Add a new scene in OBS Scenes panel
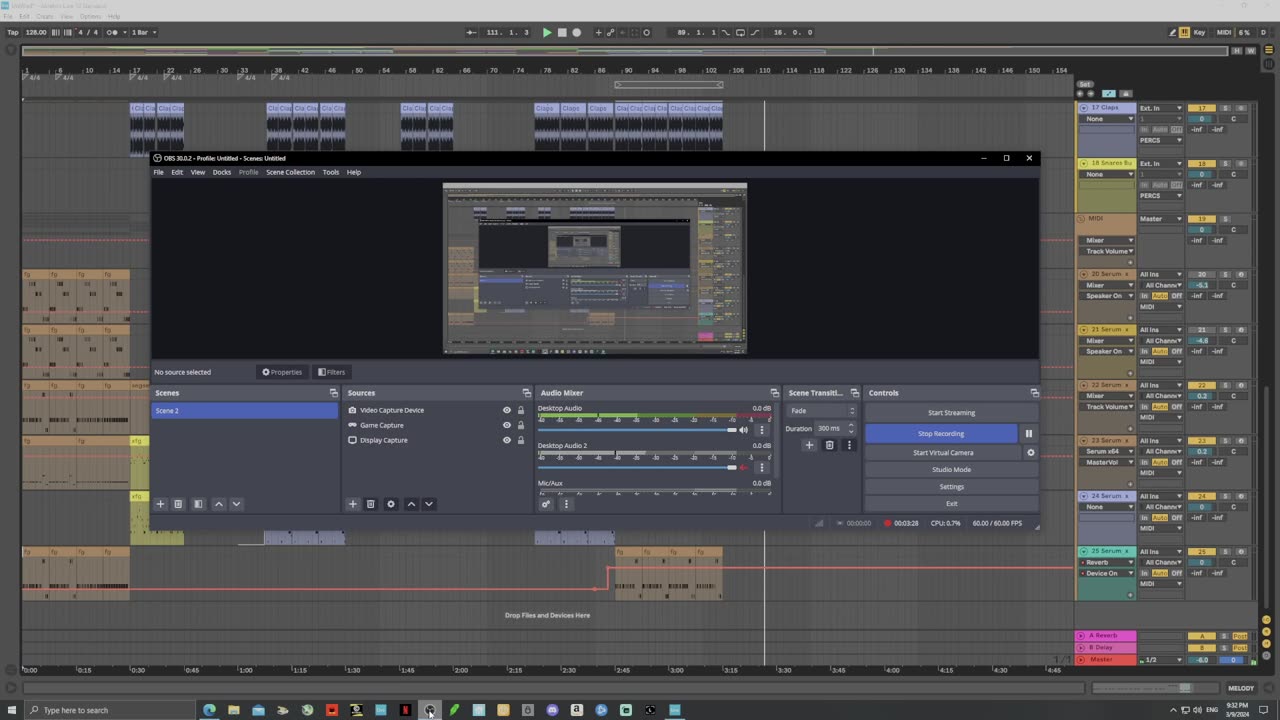1280x720 pixels. (160, 504)
